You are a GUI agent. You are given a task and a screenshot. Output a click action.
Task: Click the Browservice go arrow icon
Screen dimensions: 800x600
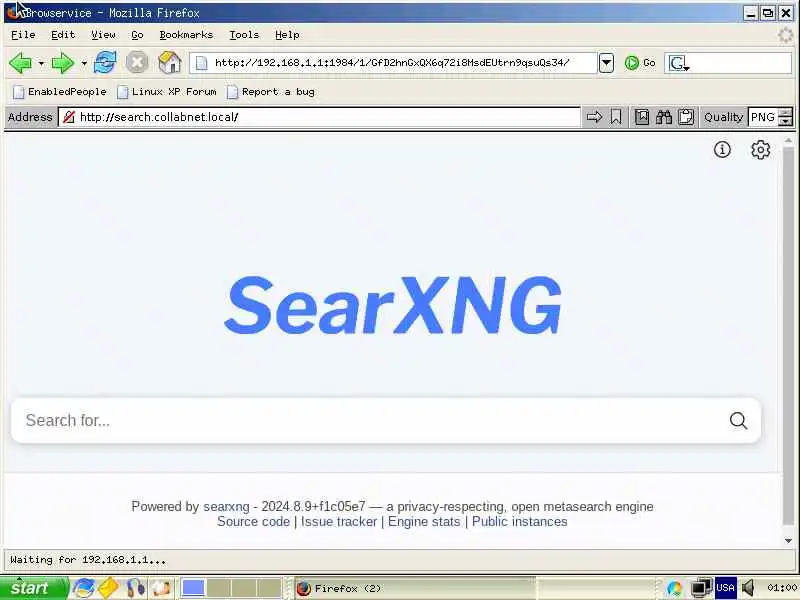[x=594, y=117]
